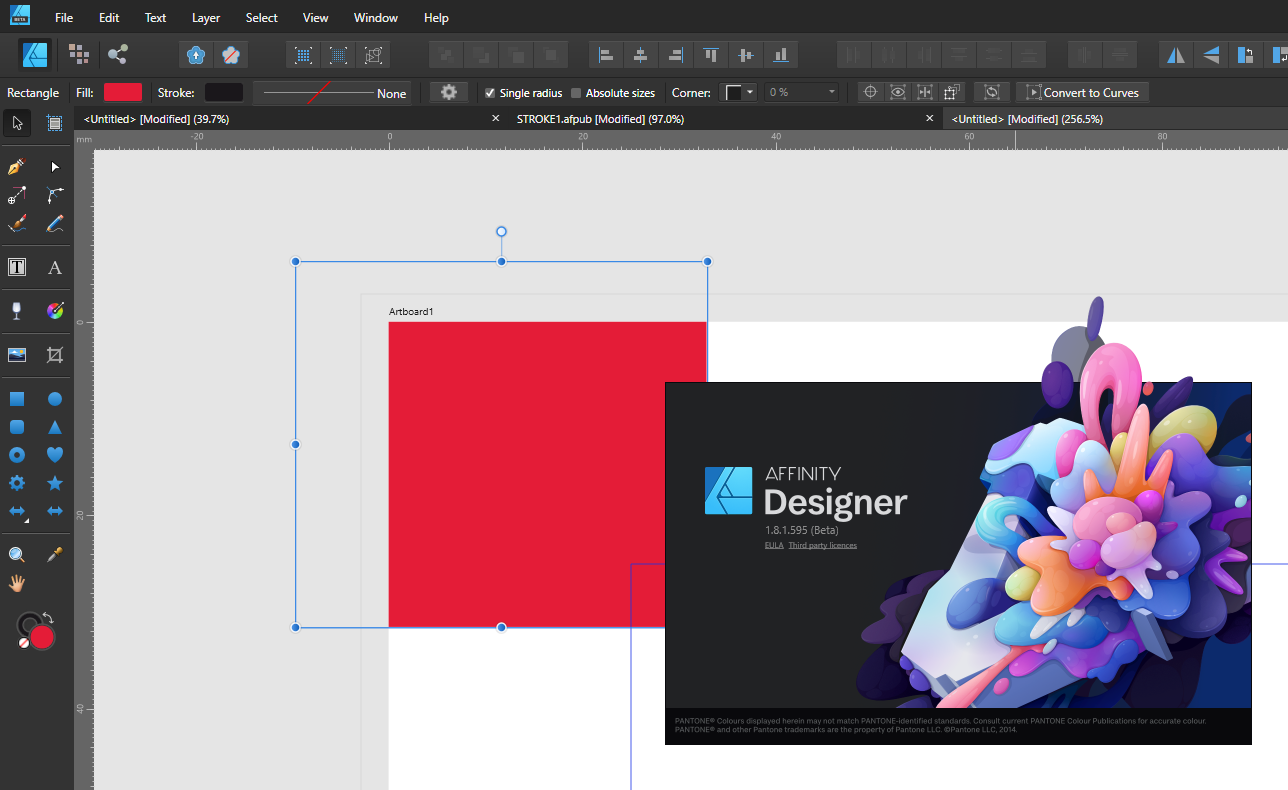Open the corner radius percentage dropdown
This screenshot has width=1288, height=790.
coord(801,92)
